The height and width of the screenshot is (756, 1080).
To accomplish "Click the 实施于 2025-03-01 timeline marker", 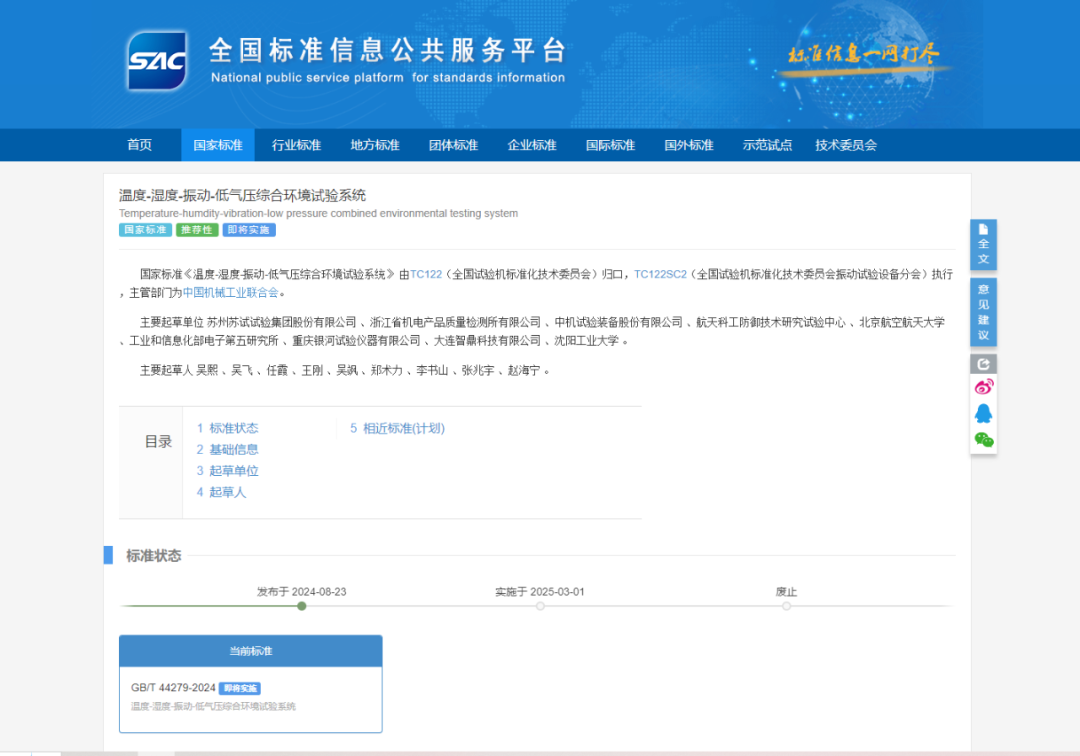I will point(540,605).
